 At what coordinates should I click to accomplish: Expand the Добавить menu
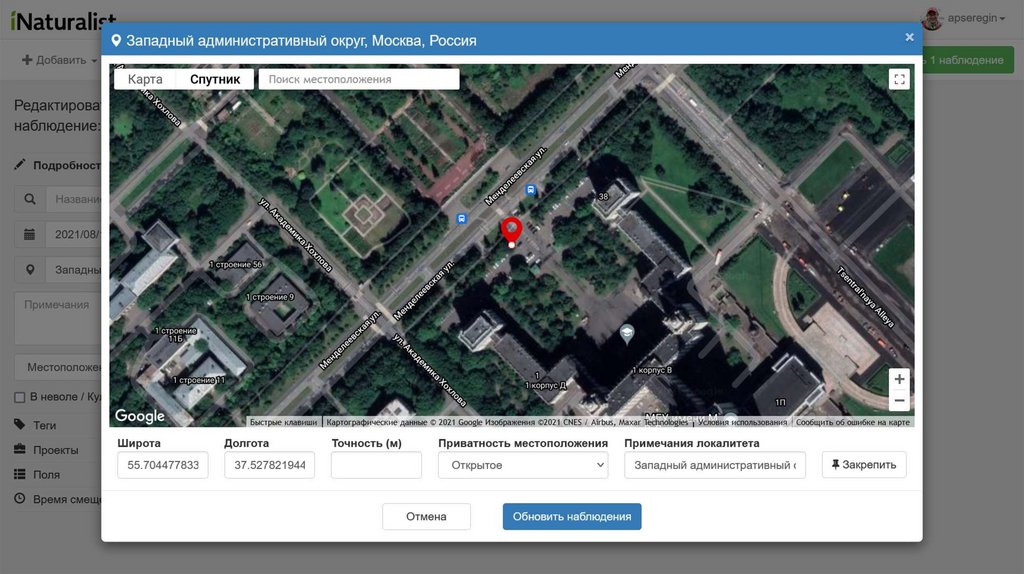pyautogui.click(x=59, y=60)
